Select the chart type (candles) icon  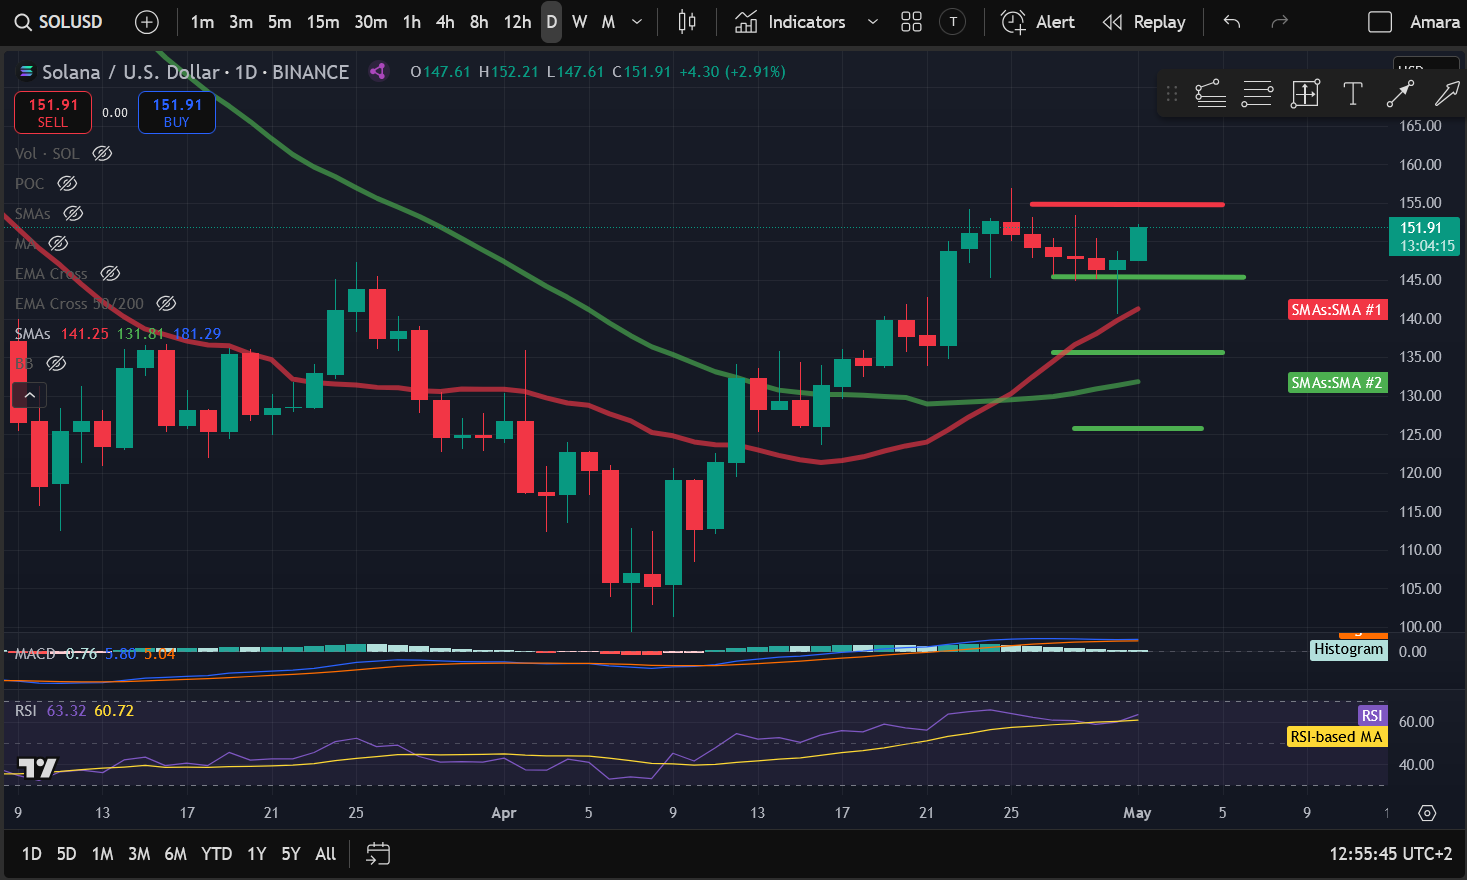pyautogui.click(x=686, y=21)
